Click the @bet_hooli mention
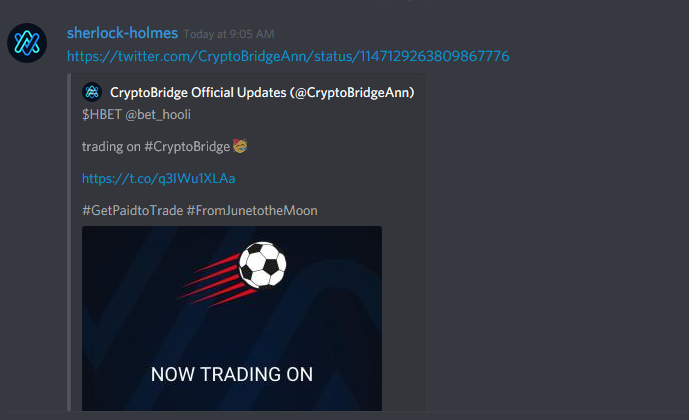The height and width of the screenshot is (420, 689). [x=158, y=115]
